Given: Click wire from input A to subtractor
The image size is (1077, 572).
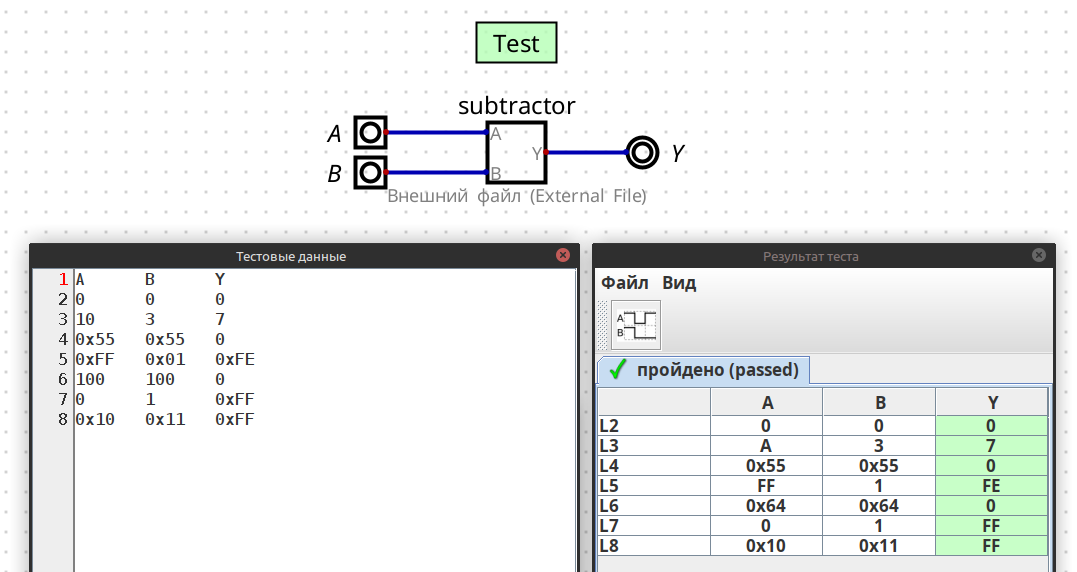Looking at the screenshot, I should coord(437,133).
